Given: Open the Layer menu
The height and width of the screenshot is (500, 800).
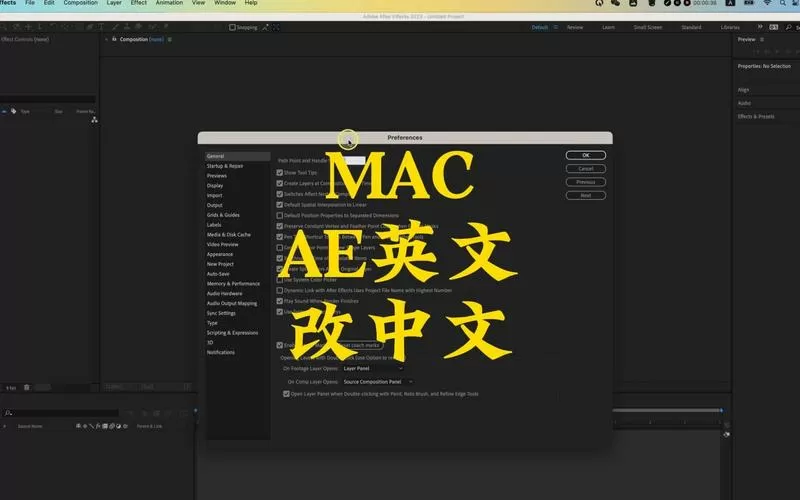Looking at the screenshot, I should point(114,3).
